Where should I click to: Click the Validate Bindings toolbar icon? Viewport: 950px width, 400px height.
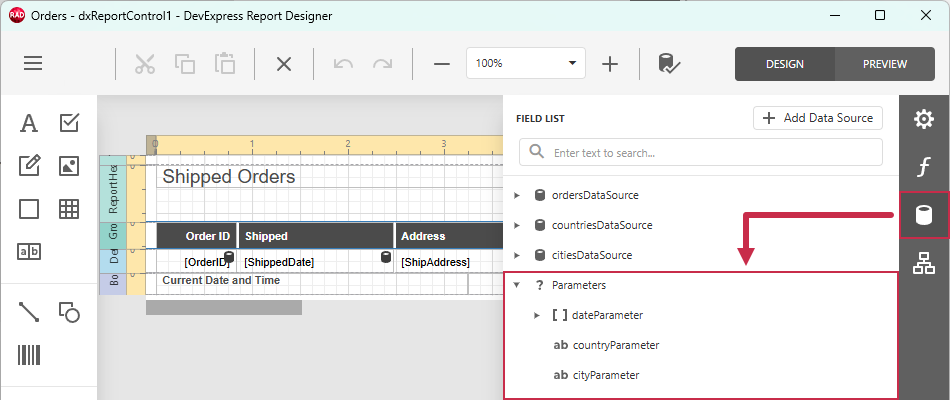669,64
